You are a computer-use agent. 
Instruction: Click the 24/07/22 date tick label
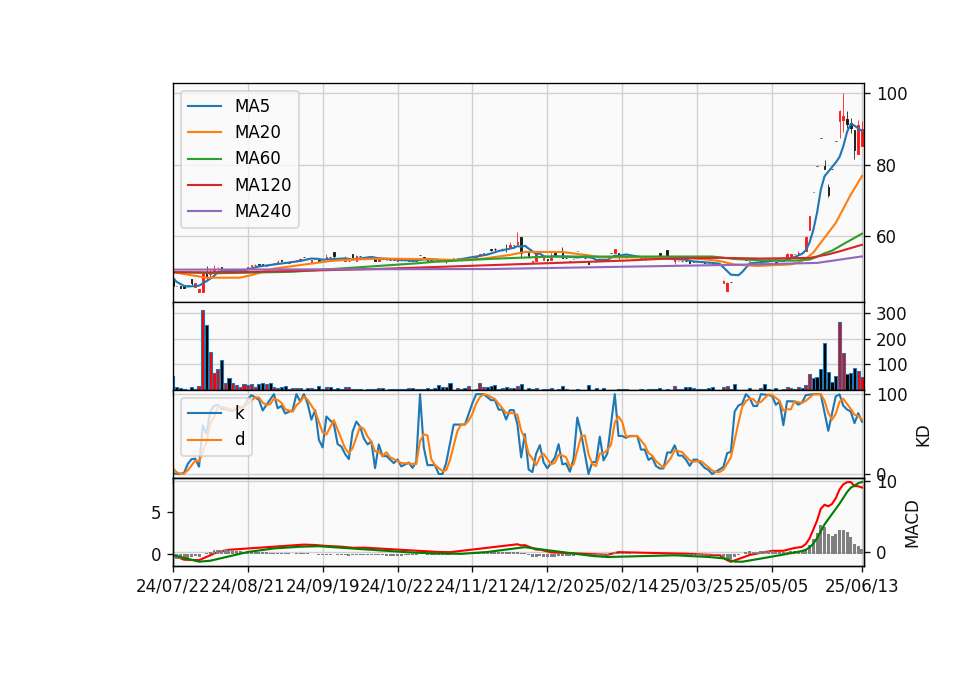point(173,586)
